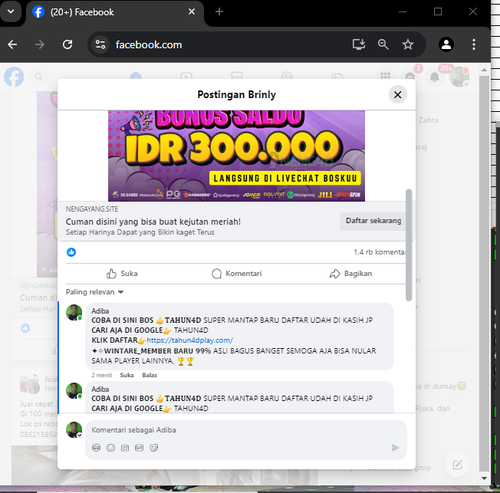Open the IDR 300.000 bonus ad image
Screen dimensions: 500x493
(236, 156)
